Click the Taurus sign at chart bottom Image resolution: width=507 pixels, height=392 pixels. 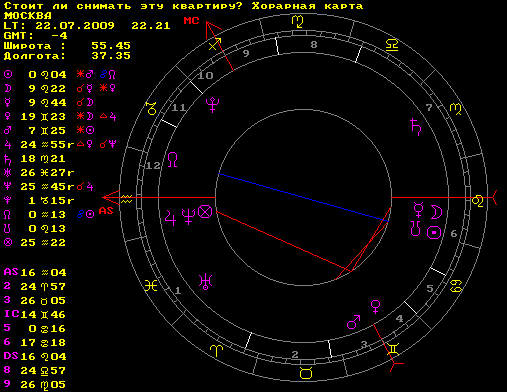(x=306, y=373)
